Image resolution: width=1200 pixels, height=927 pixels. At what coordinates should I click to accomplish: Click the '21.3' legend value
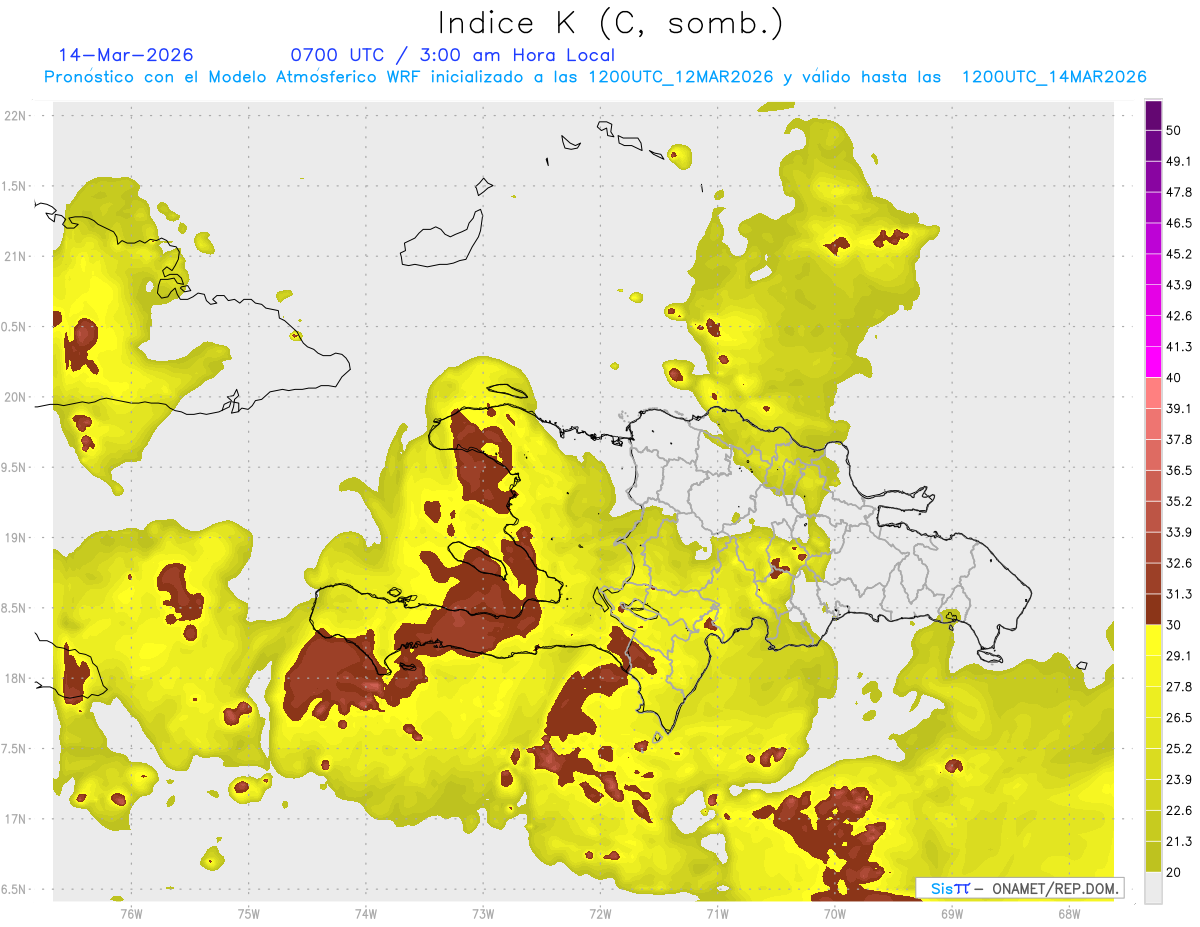1179,841
